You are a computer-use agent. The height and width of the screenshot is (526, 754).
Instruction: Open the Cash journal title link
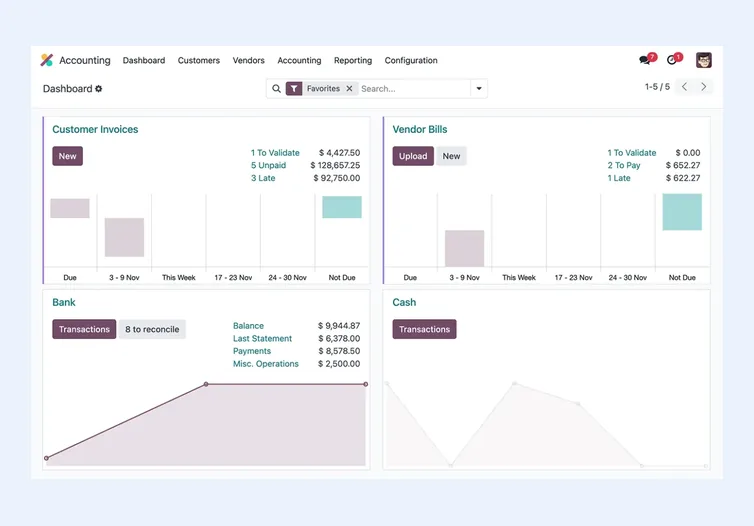tap(404, 302)
